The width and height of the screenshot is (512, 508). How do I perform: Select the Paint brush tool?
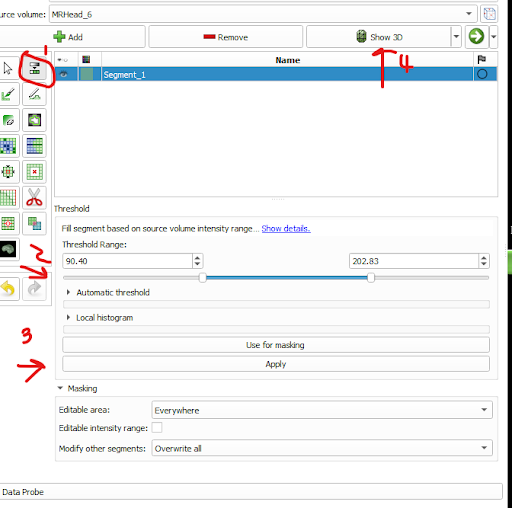point(7,94)
